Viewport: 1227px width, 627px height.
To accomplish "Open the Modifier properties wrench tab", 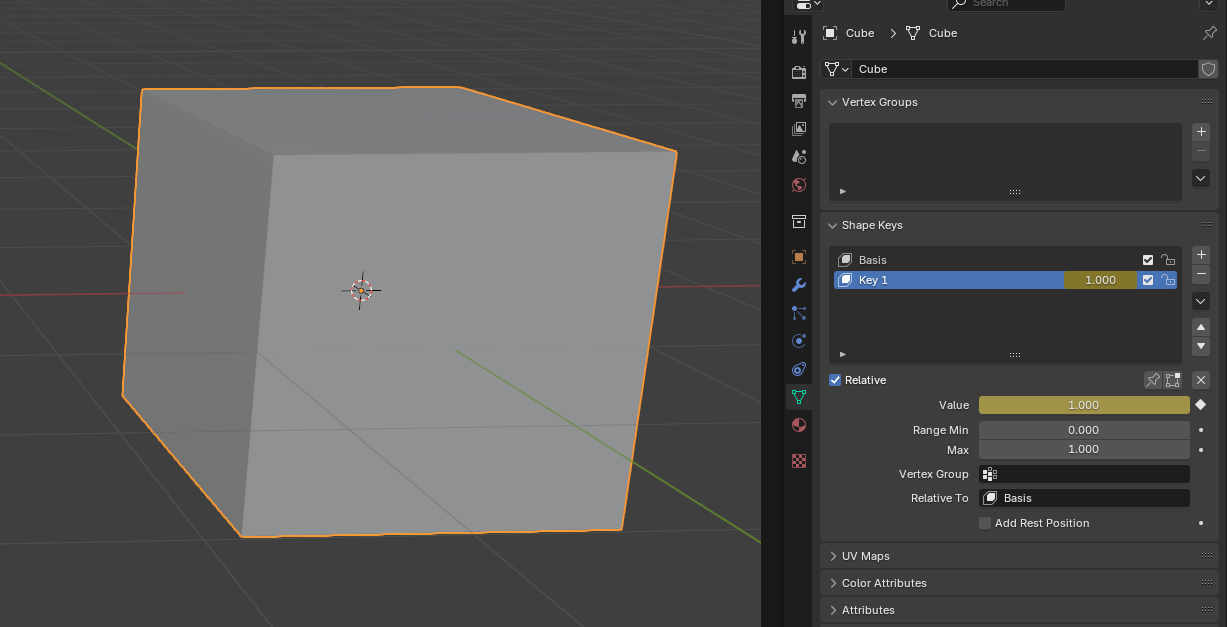I will click(798, 285).
